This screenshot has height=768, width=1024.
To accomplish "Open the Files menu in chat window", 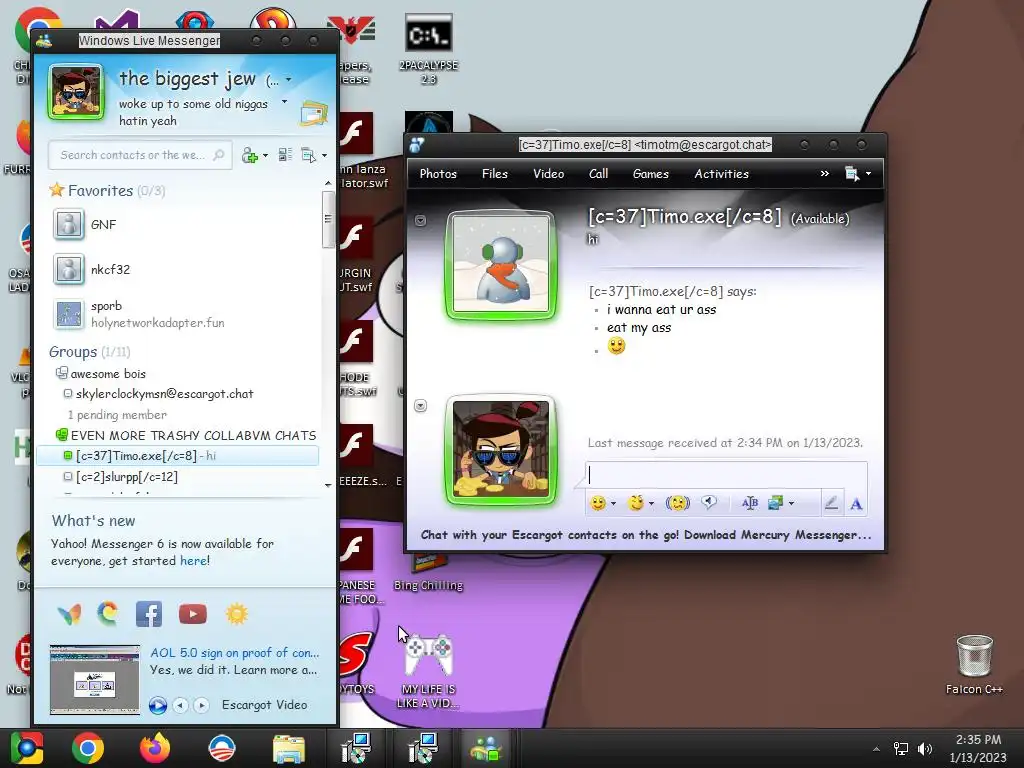I will (494, 174).
